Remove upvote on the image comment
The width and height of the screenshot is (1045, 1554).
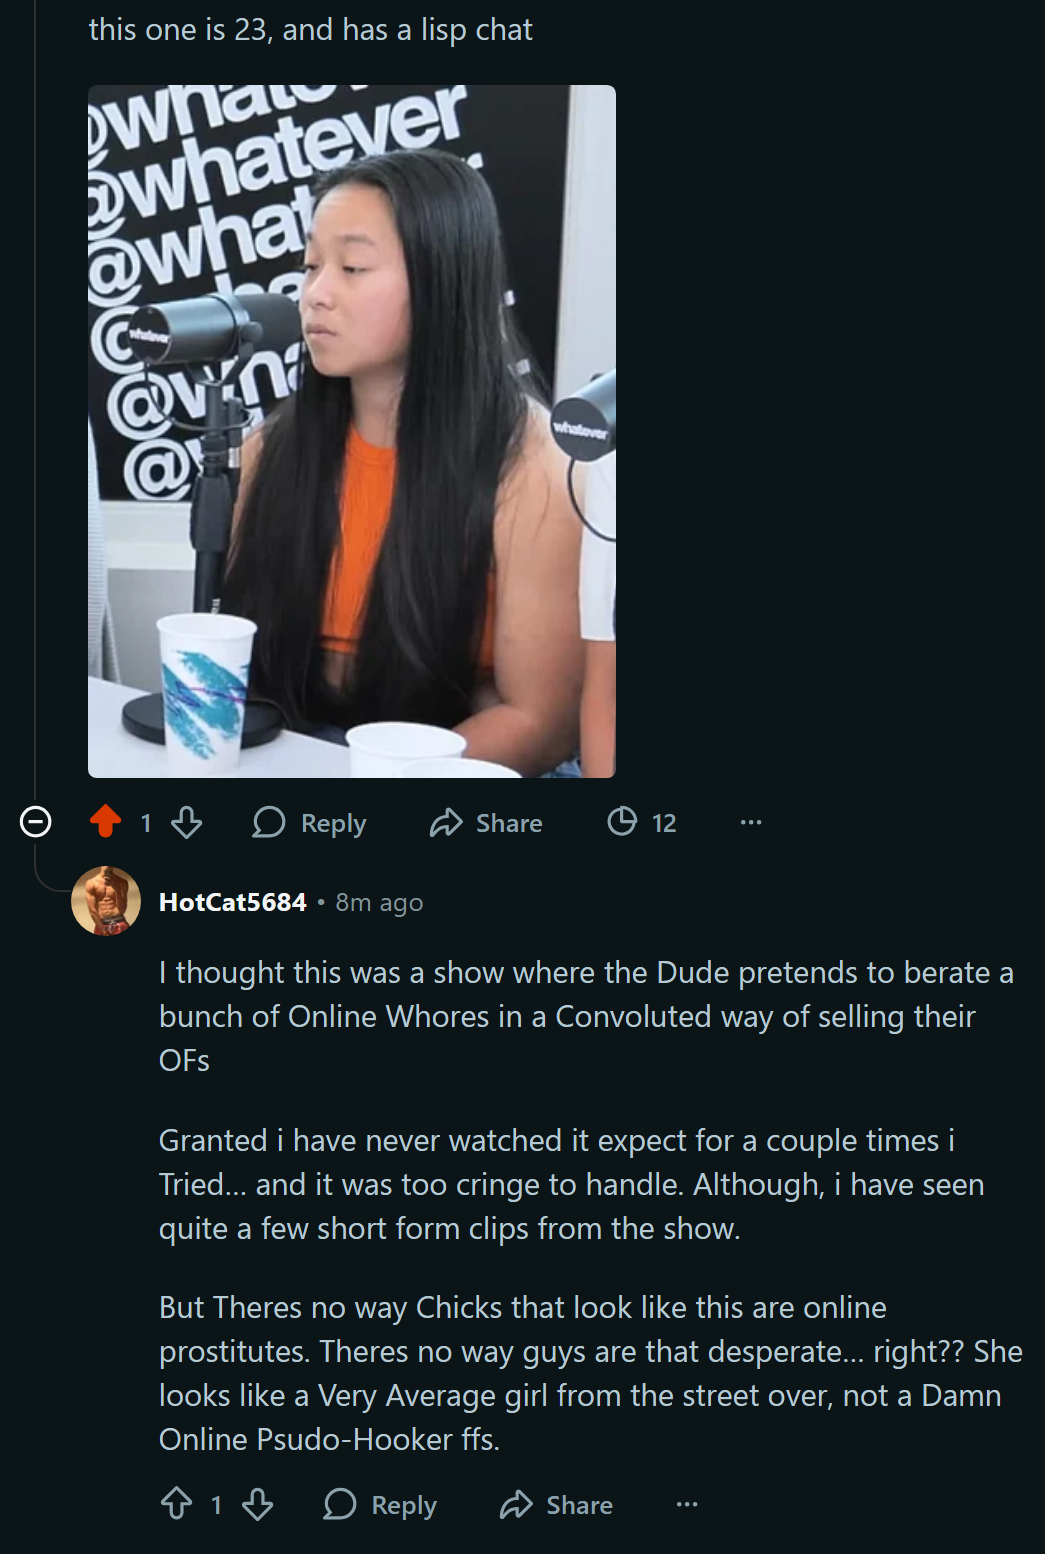click(105, 822)
